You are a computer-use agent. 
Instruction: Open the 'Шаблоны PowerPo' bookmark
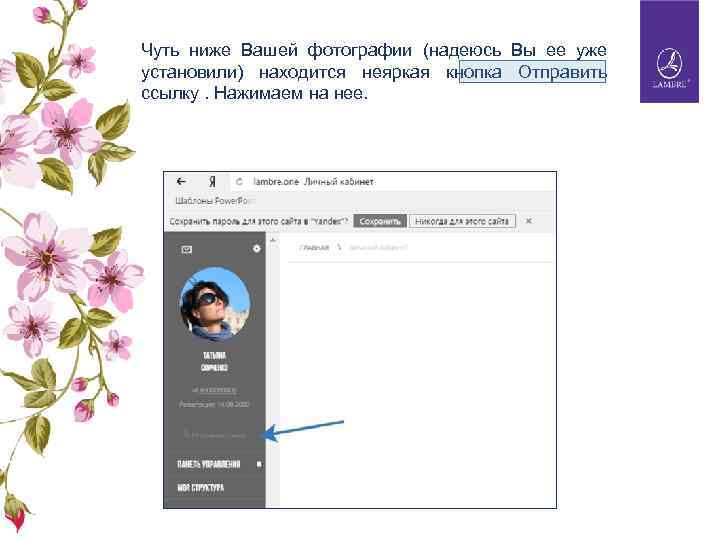[214, 201]
